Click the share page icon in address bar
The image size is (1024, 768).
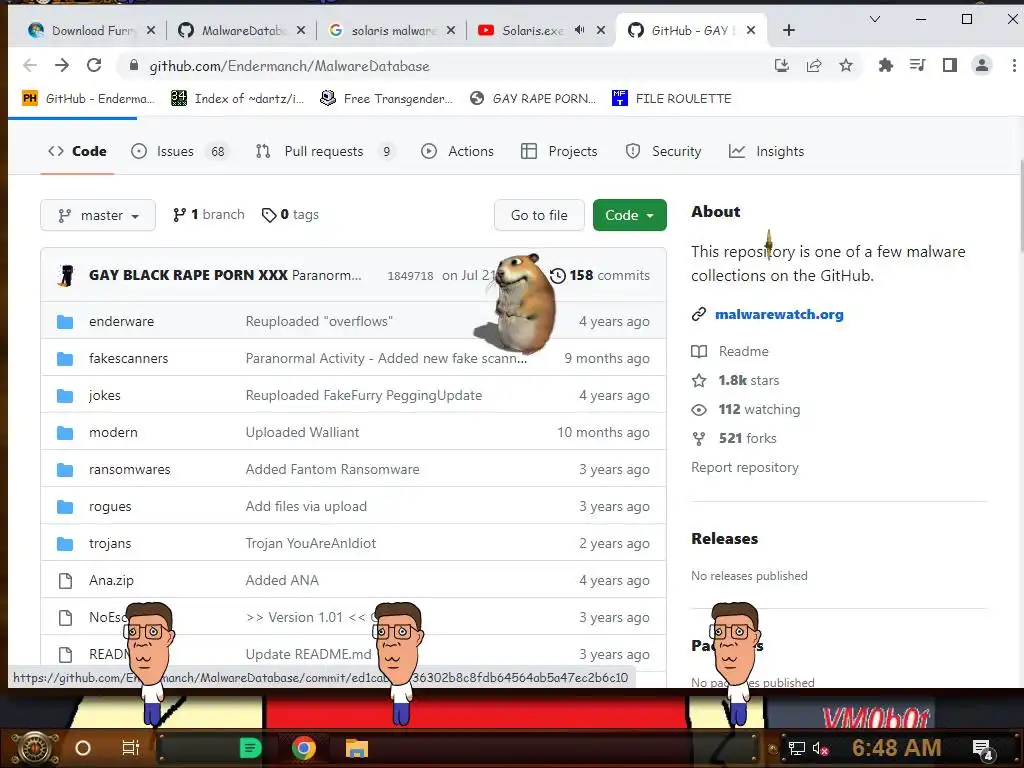pyautogui.click(x=814, y=65)
